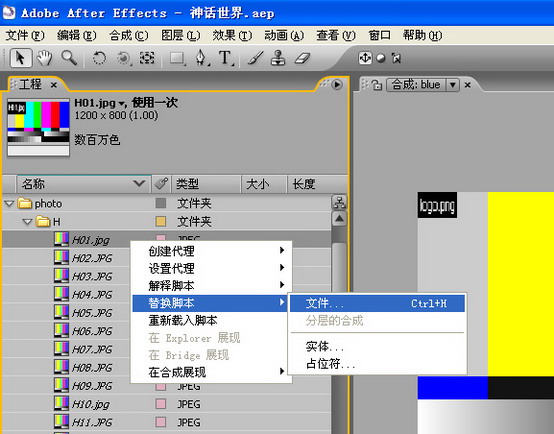Click the photo folder gray label swatch
554x434 pixels.
(161, 203)
